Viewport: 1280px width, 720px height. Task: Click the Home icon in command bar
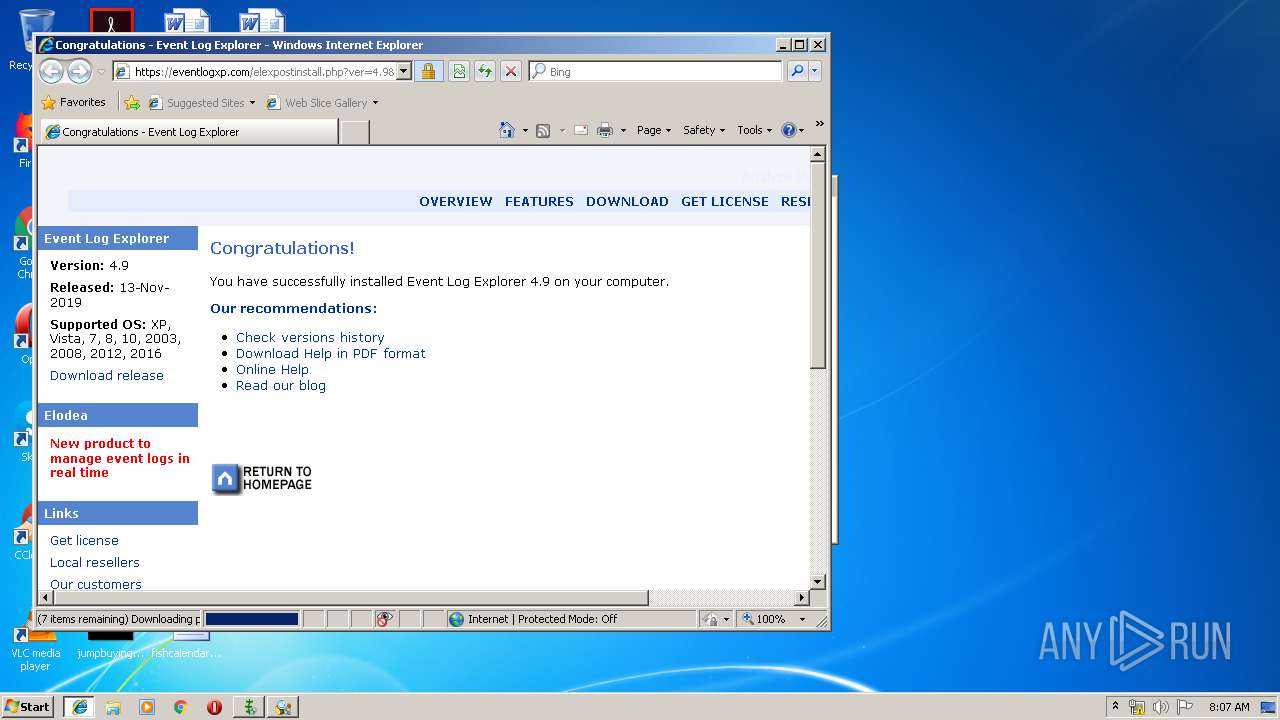[507, 130]
